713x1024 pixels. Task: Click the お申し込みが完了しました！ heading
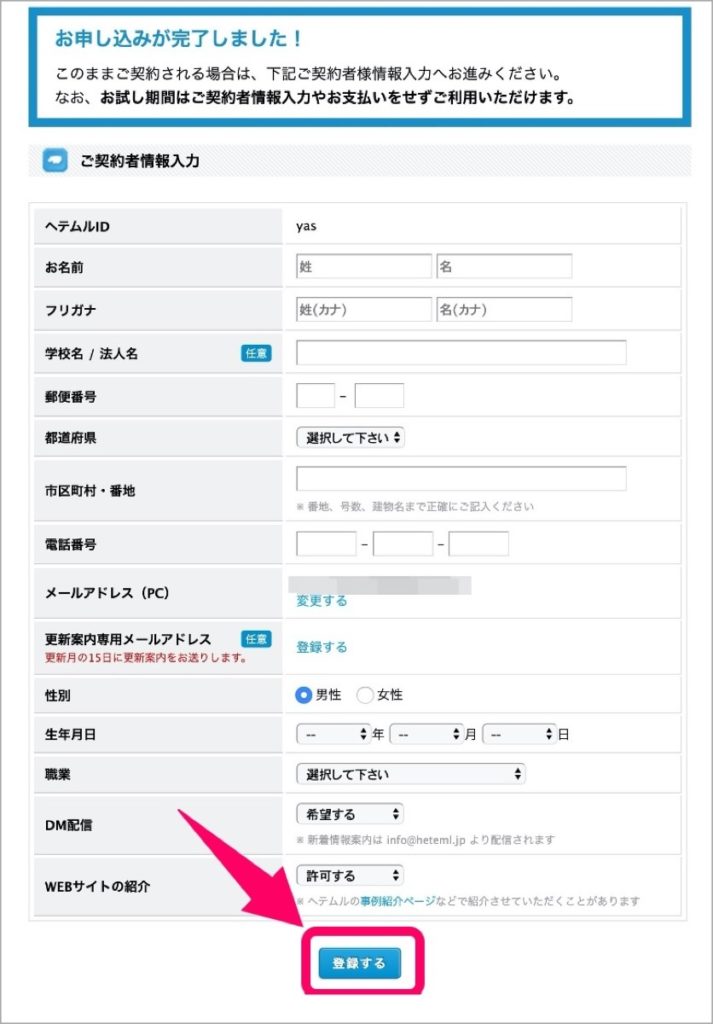pyautogui.click(x=180, y=39)
